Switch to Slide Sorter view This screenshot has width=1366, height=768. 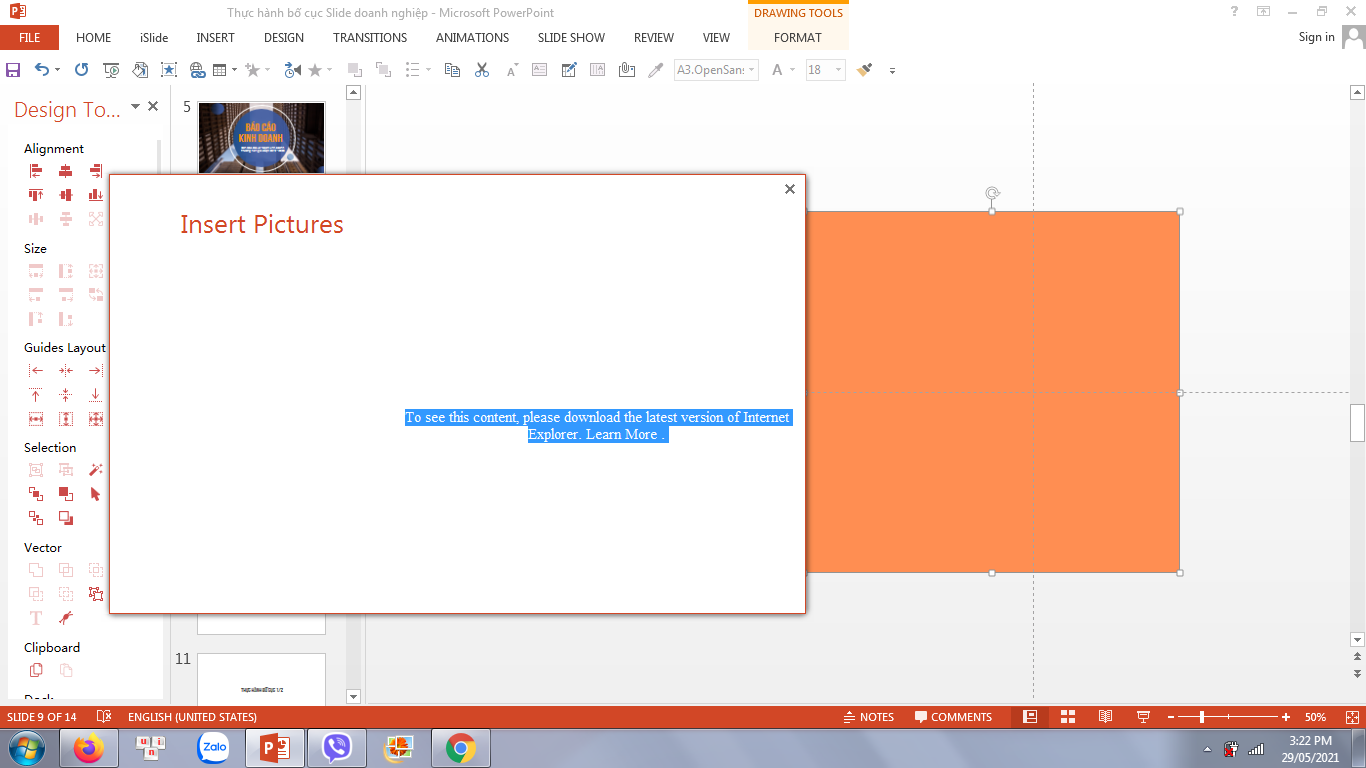pyautogui.click(x=1068, y=717)
